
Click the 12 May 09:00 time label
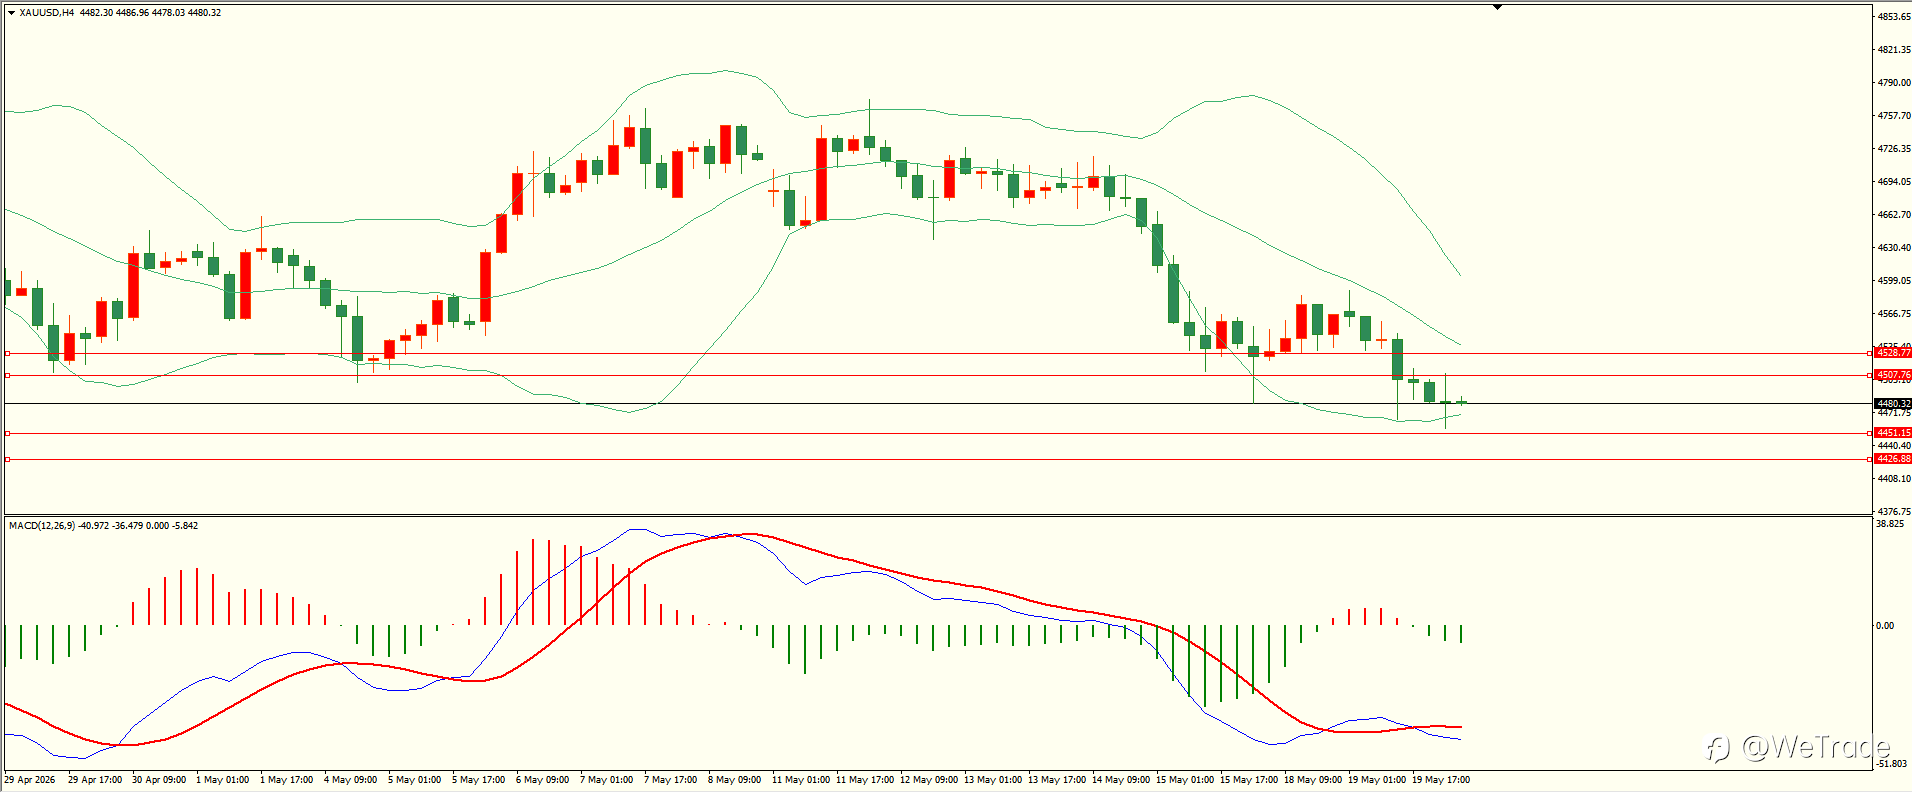click(929, 780)
